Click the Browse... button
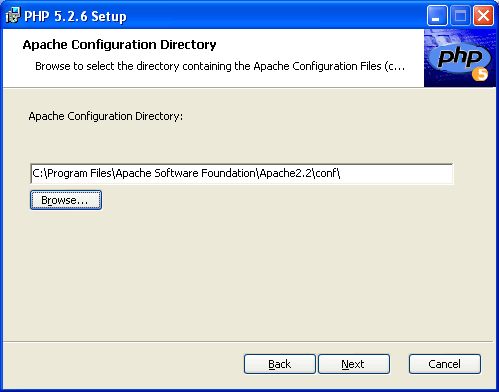Viewport: 499px width, 392px height. click(x=66, y=200)
